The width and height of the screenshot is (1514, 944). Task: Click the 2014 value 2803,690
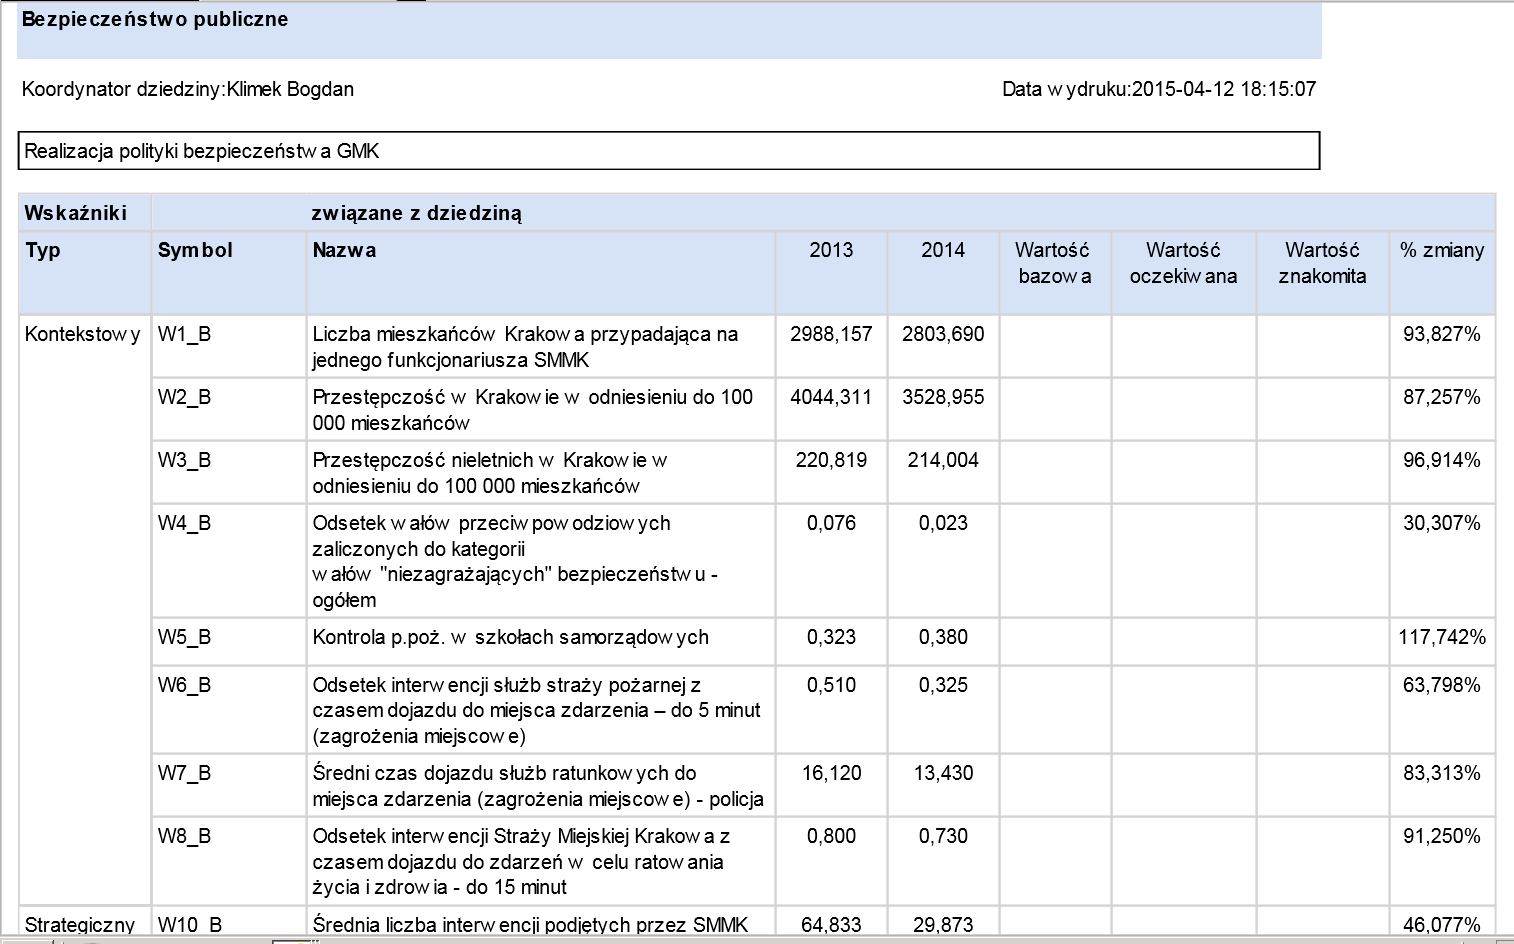[943, 334]
